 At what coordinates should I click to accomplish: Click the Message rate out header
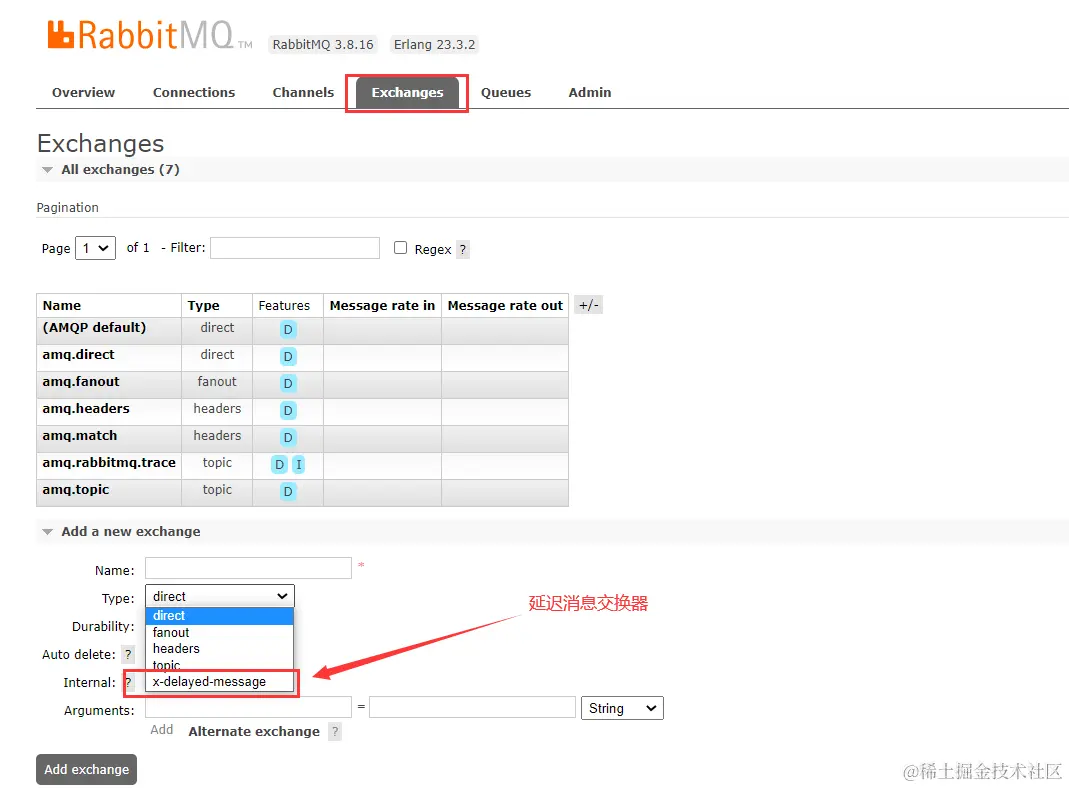pos(505,305)
